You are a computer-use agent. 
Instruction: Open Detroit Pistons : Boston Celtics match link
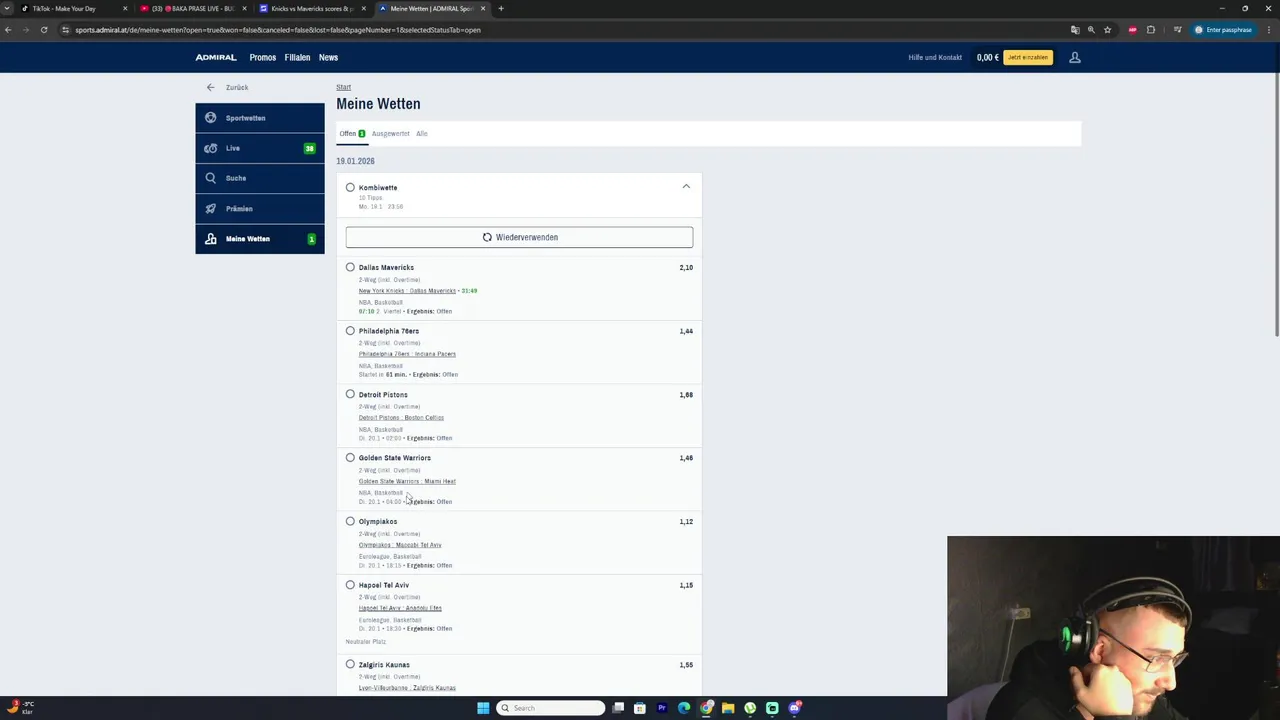click(401, 418)
